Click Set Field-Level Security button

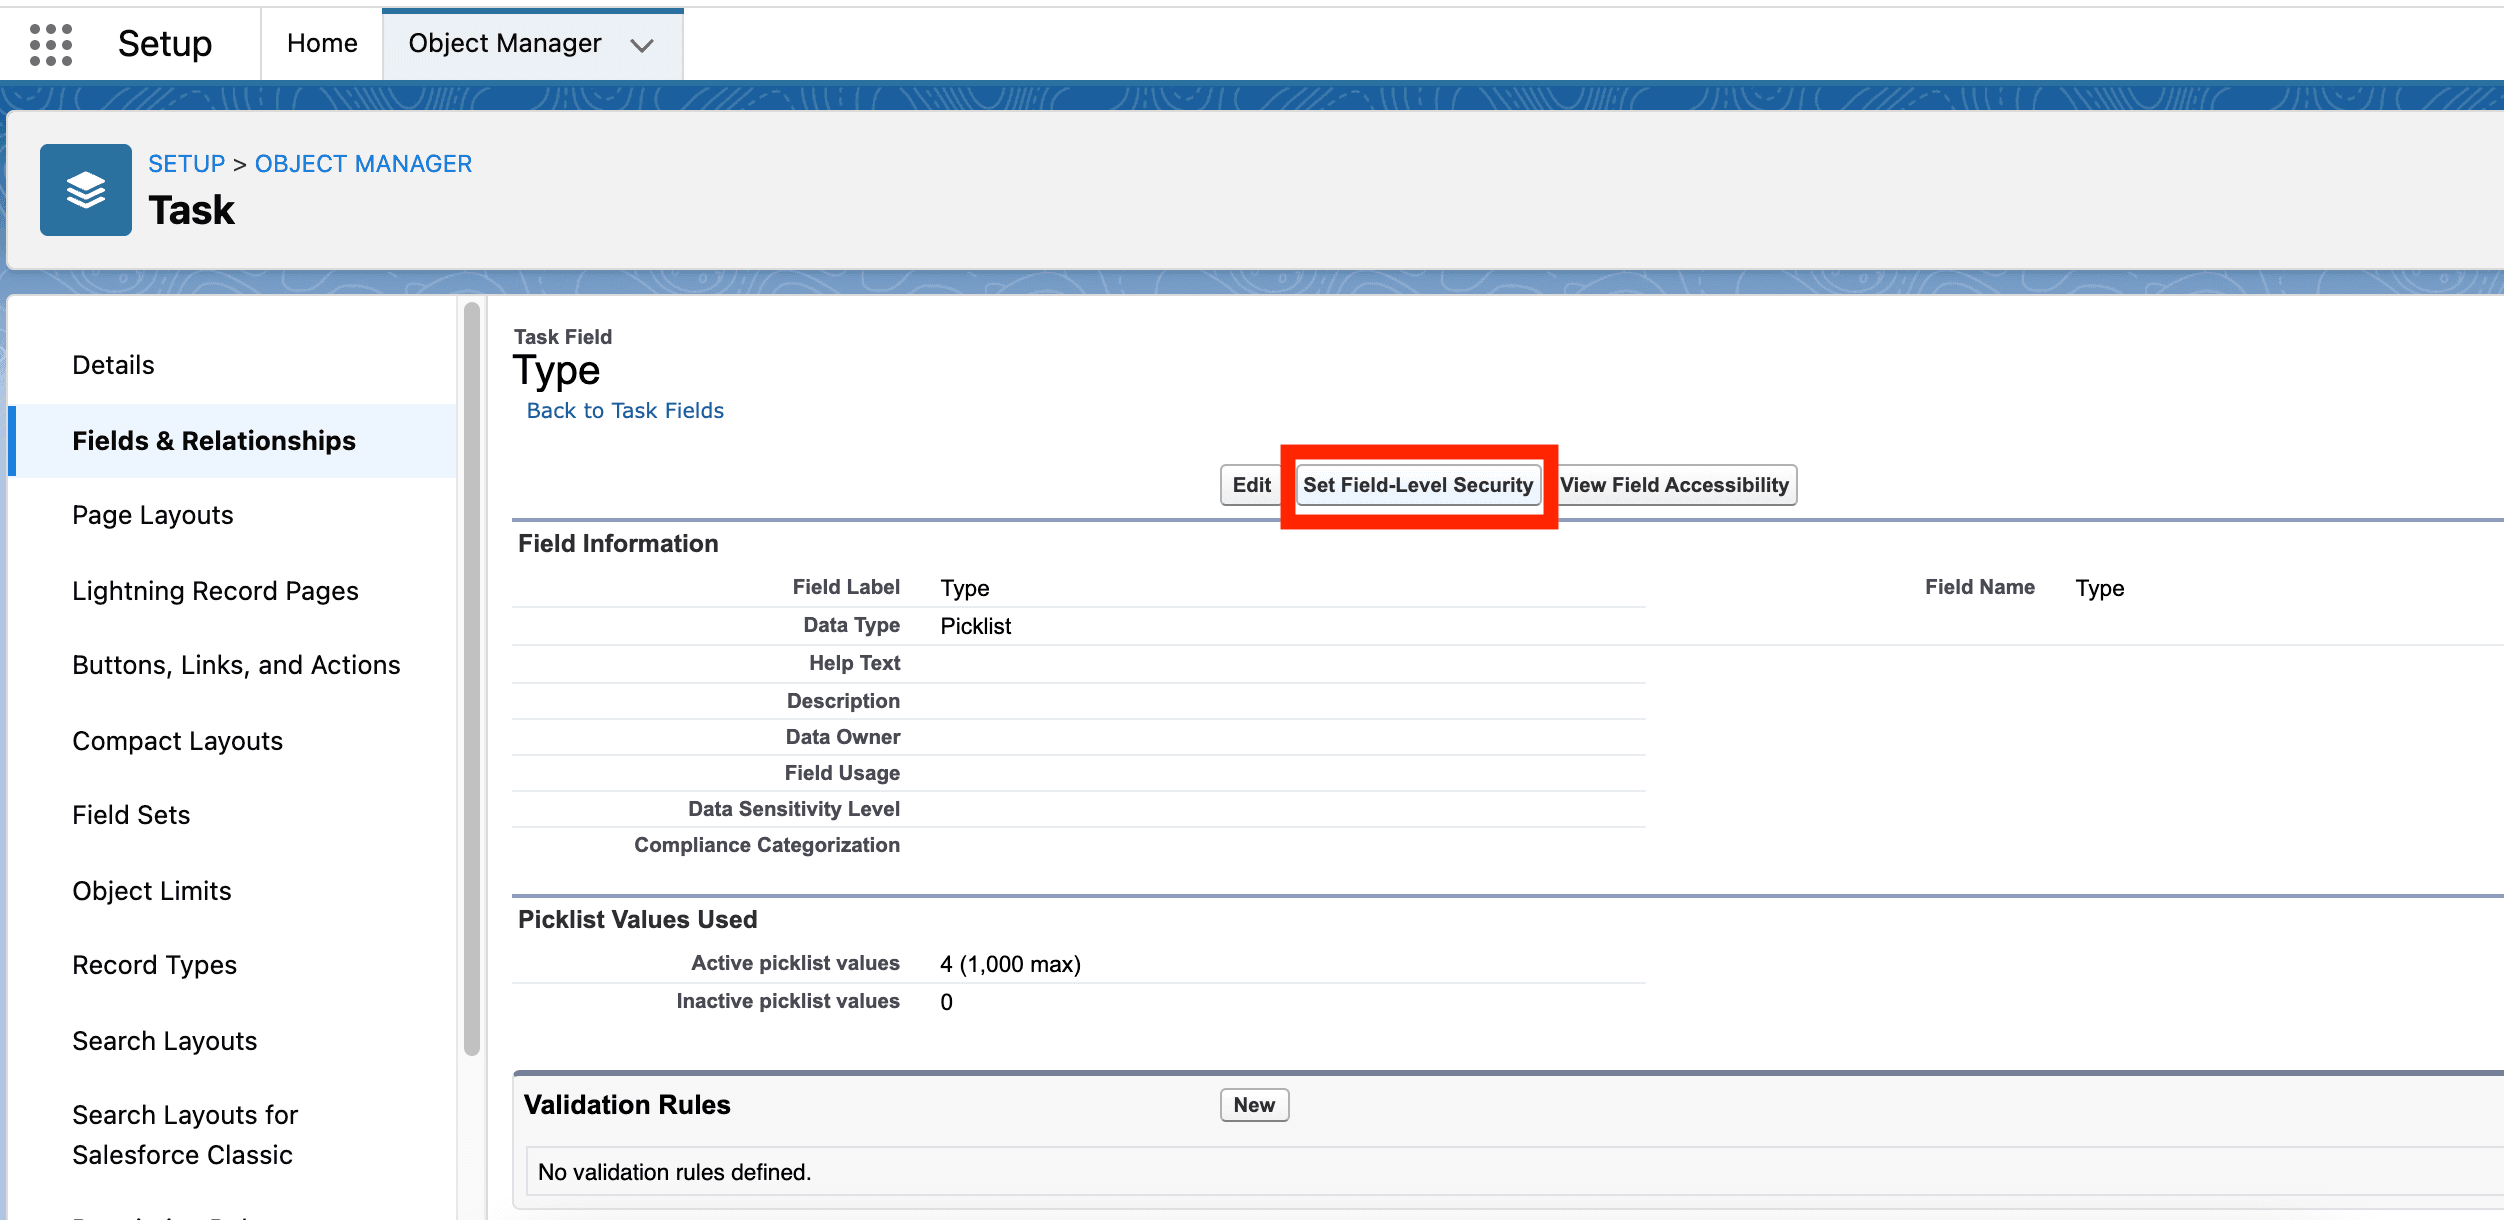pyautogui.click(x=1417, y=485)
